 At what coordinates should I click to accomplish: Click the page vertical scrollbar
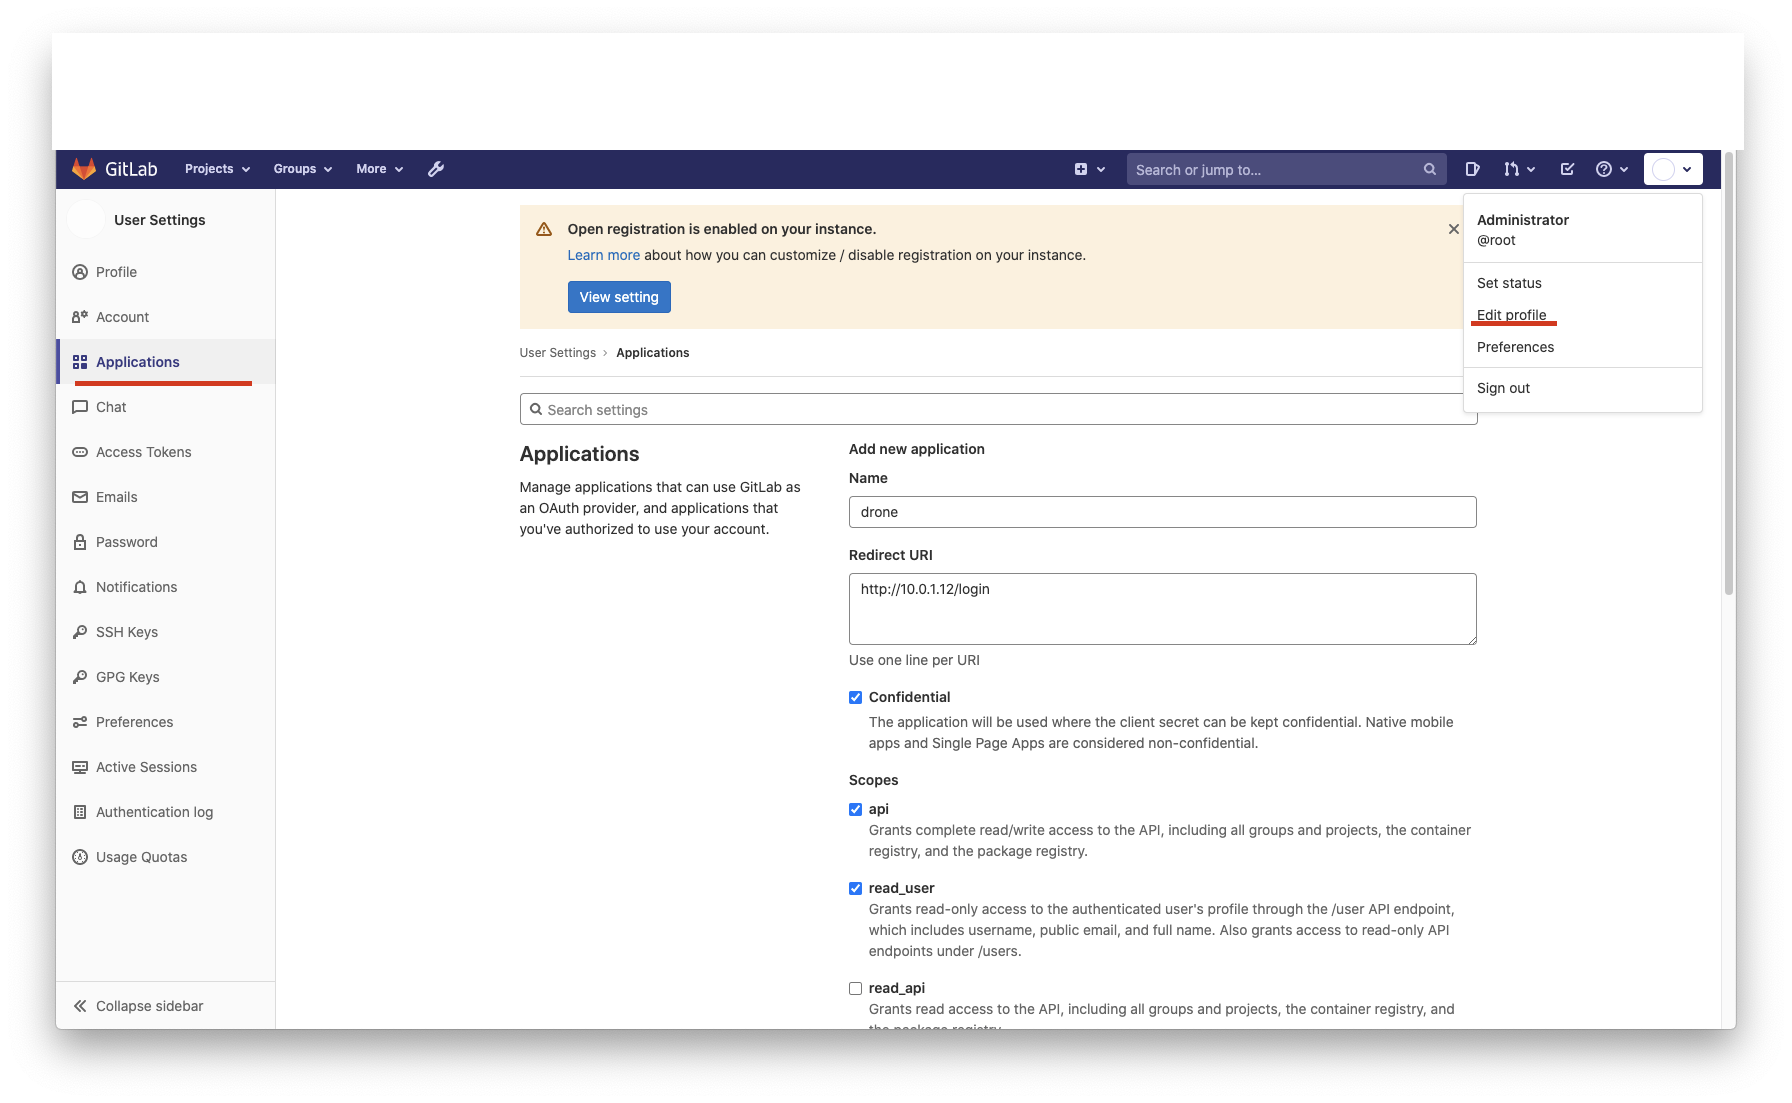[1729, 373]
